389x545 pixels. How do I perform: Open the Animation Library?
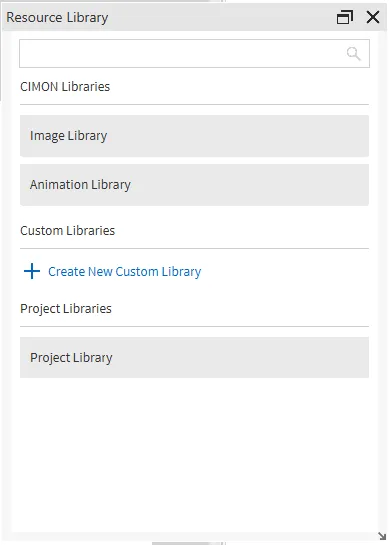194,185
